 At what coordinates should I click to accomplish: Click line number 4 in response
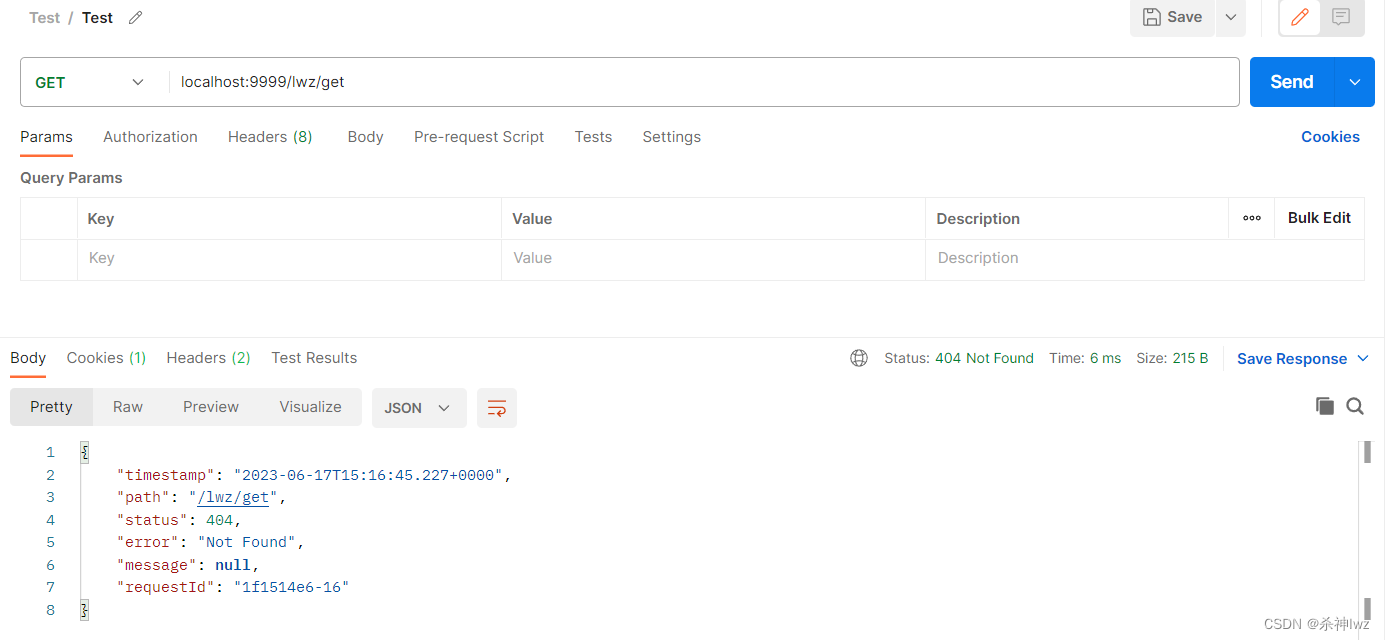51,520
